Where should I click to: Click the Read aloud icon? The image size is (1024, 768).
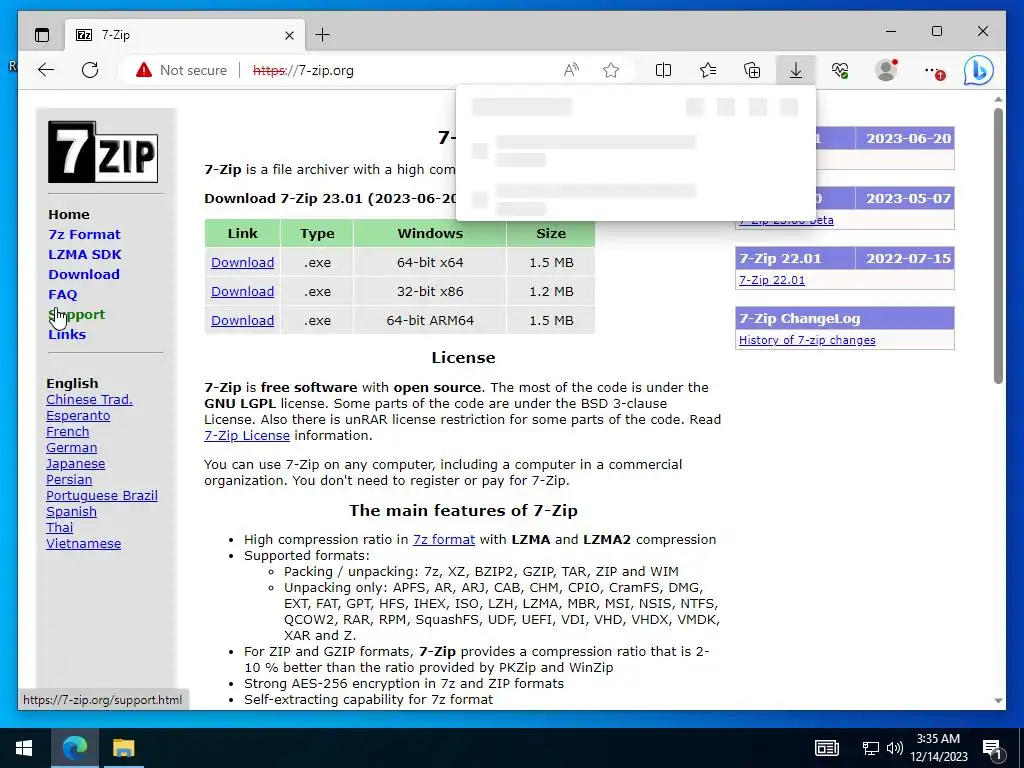click(571, 70)
